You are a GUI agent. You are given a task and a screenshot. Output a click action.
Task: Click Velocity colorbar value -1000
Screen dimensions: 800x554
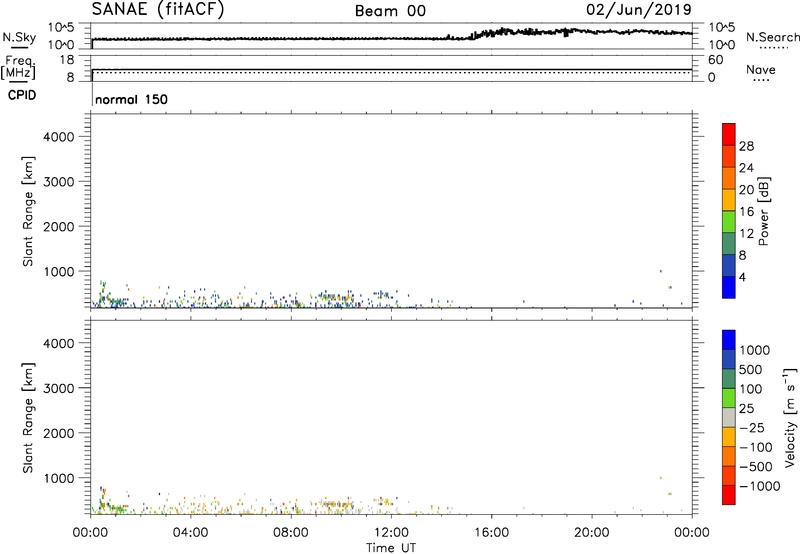759,486
